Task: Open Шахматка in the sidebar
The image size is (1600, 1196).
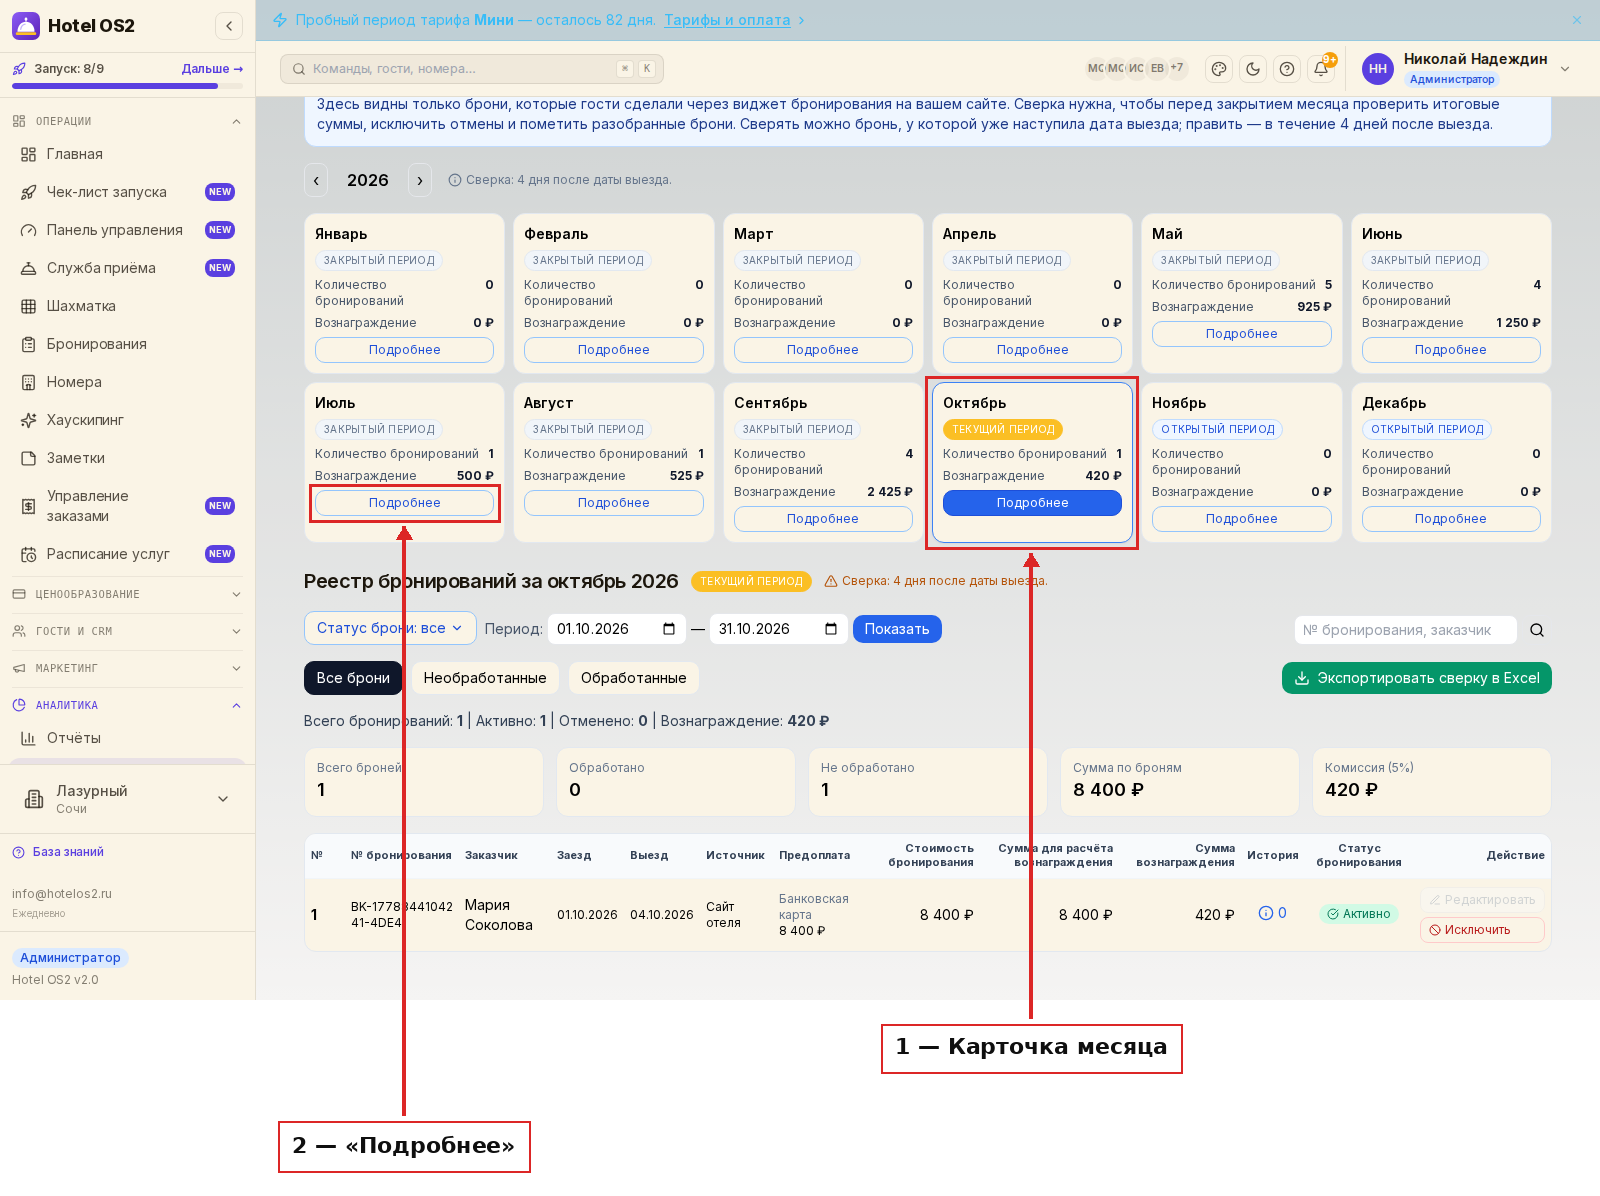Action: tap(128, 306)
